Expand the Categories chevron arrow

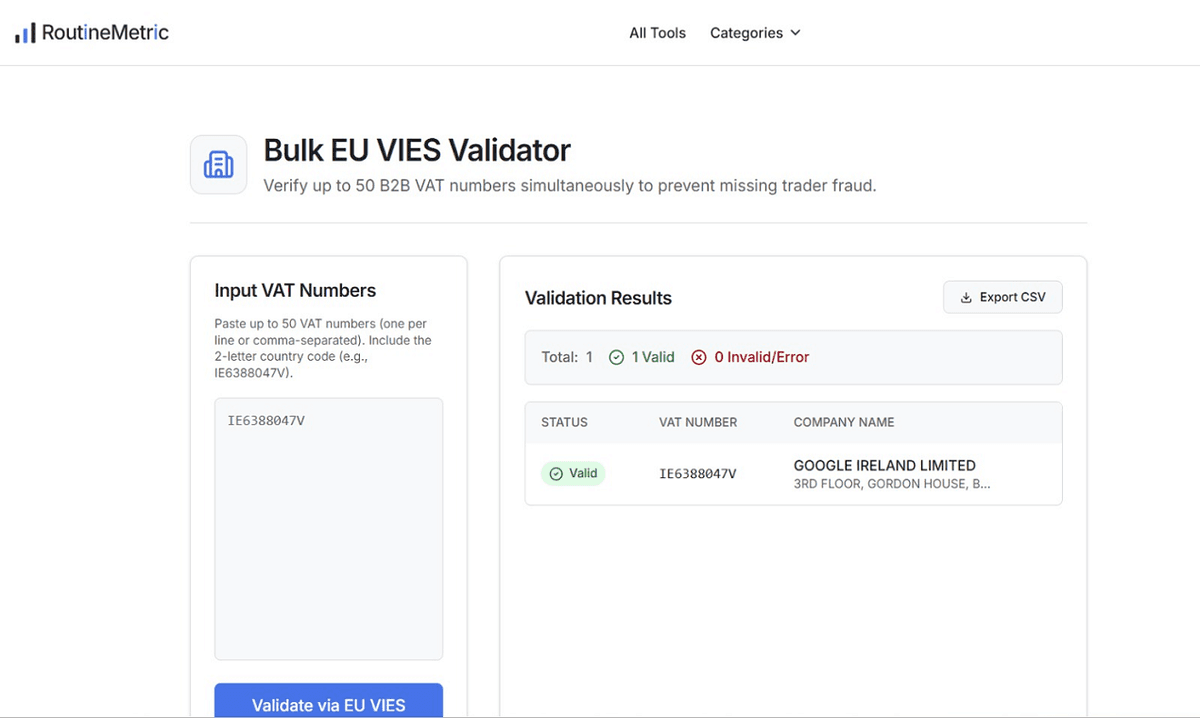pyautogui.click(x=795, y=33)
